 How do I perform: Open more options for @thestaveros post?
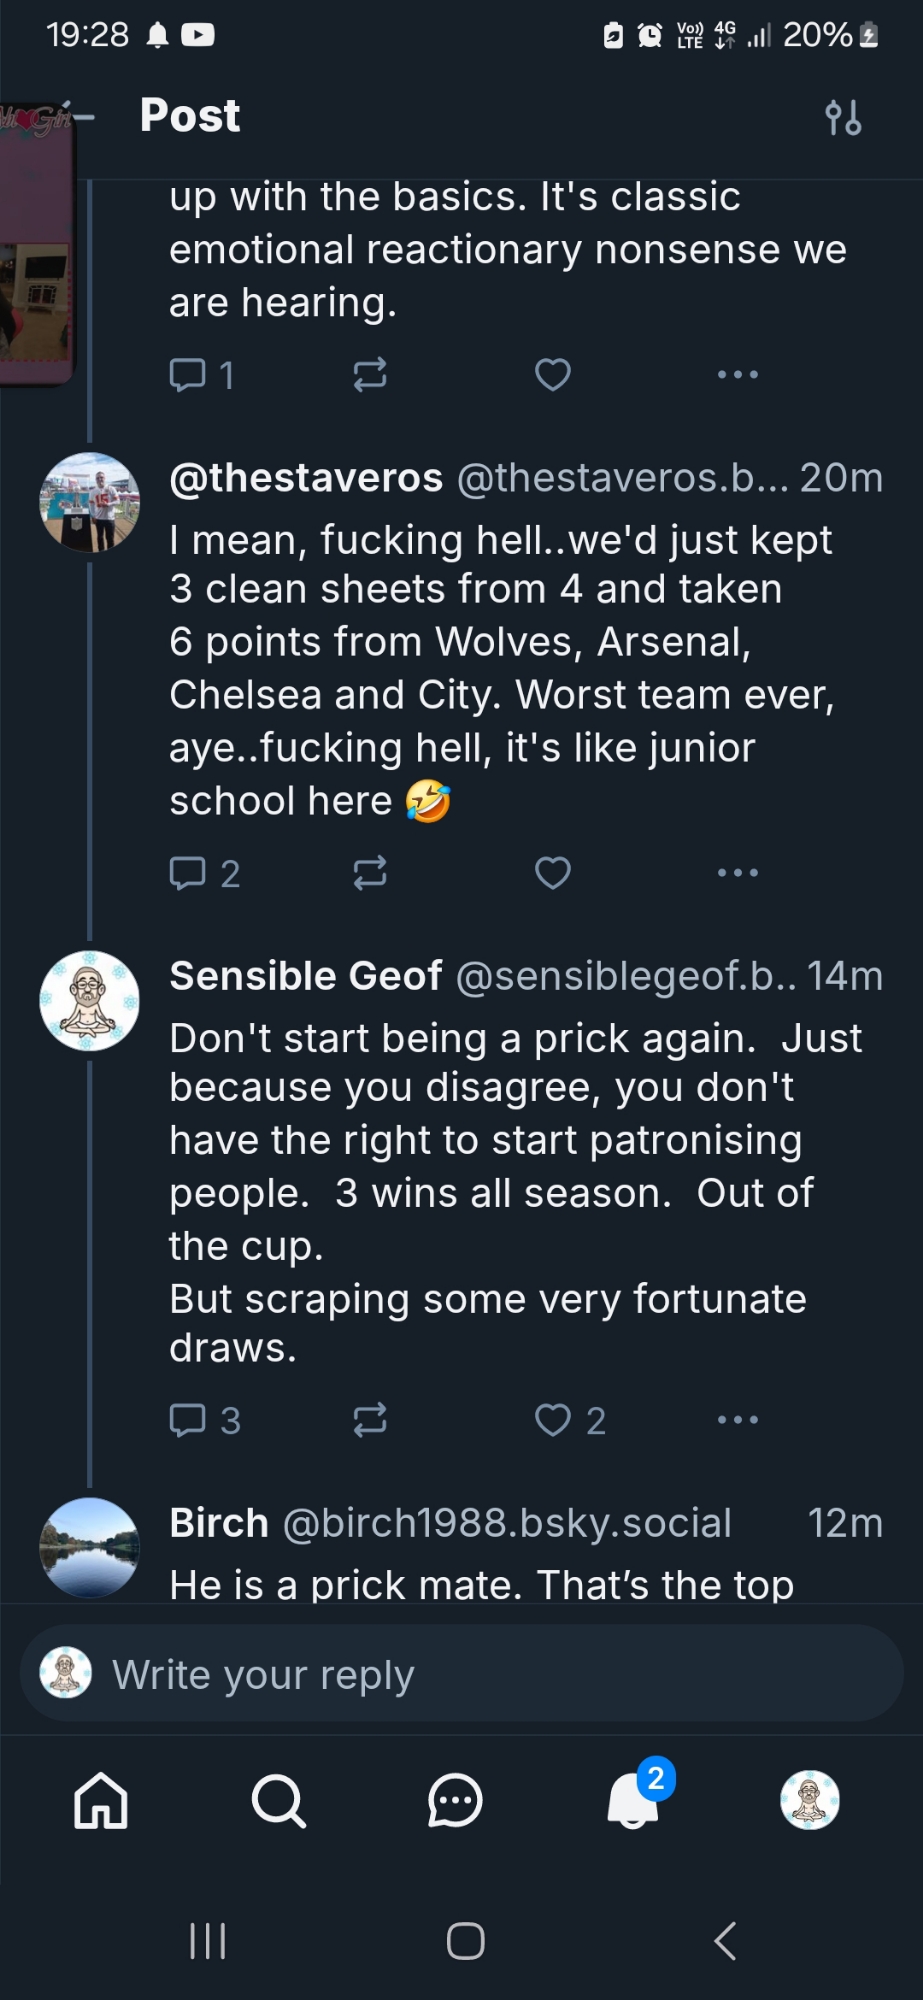738,873
